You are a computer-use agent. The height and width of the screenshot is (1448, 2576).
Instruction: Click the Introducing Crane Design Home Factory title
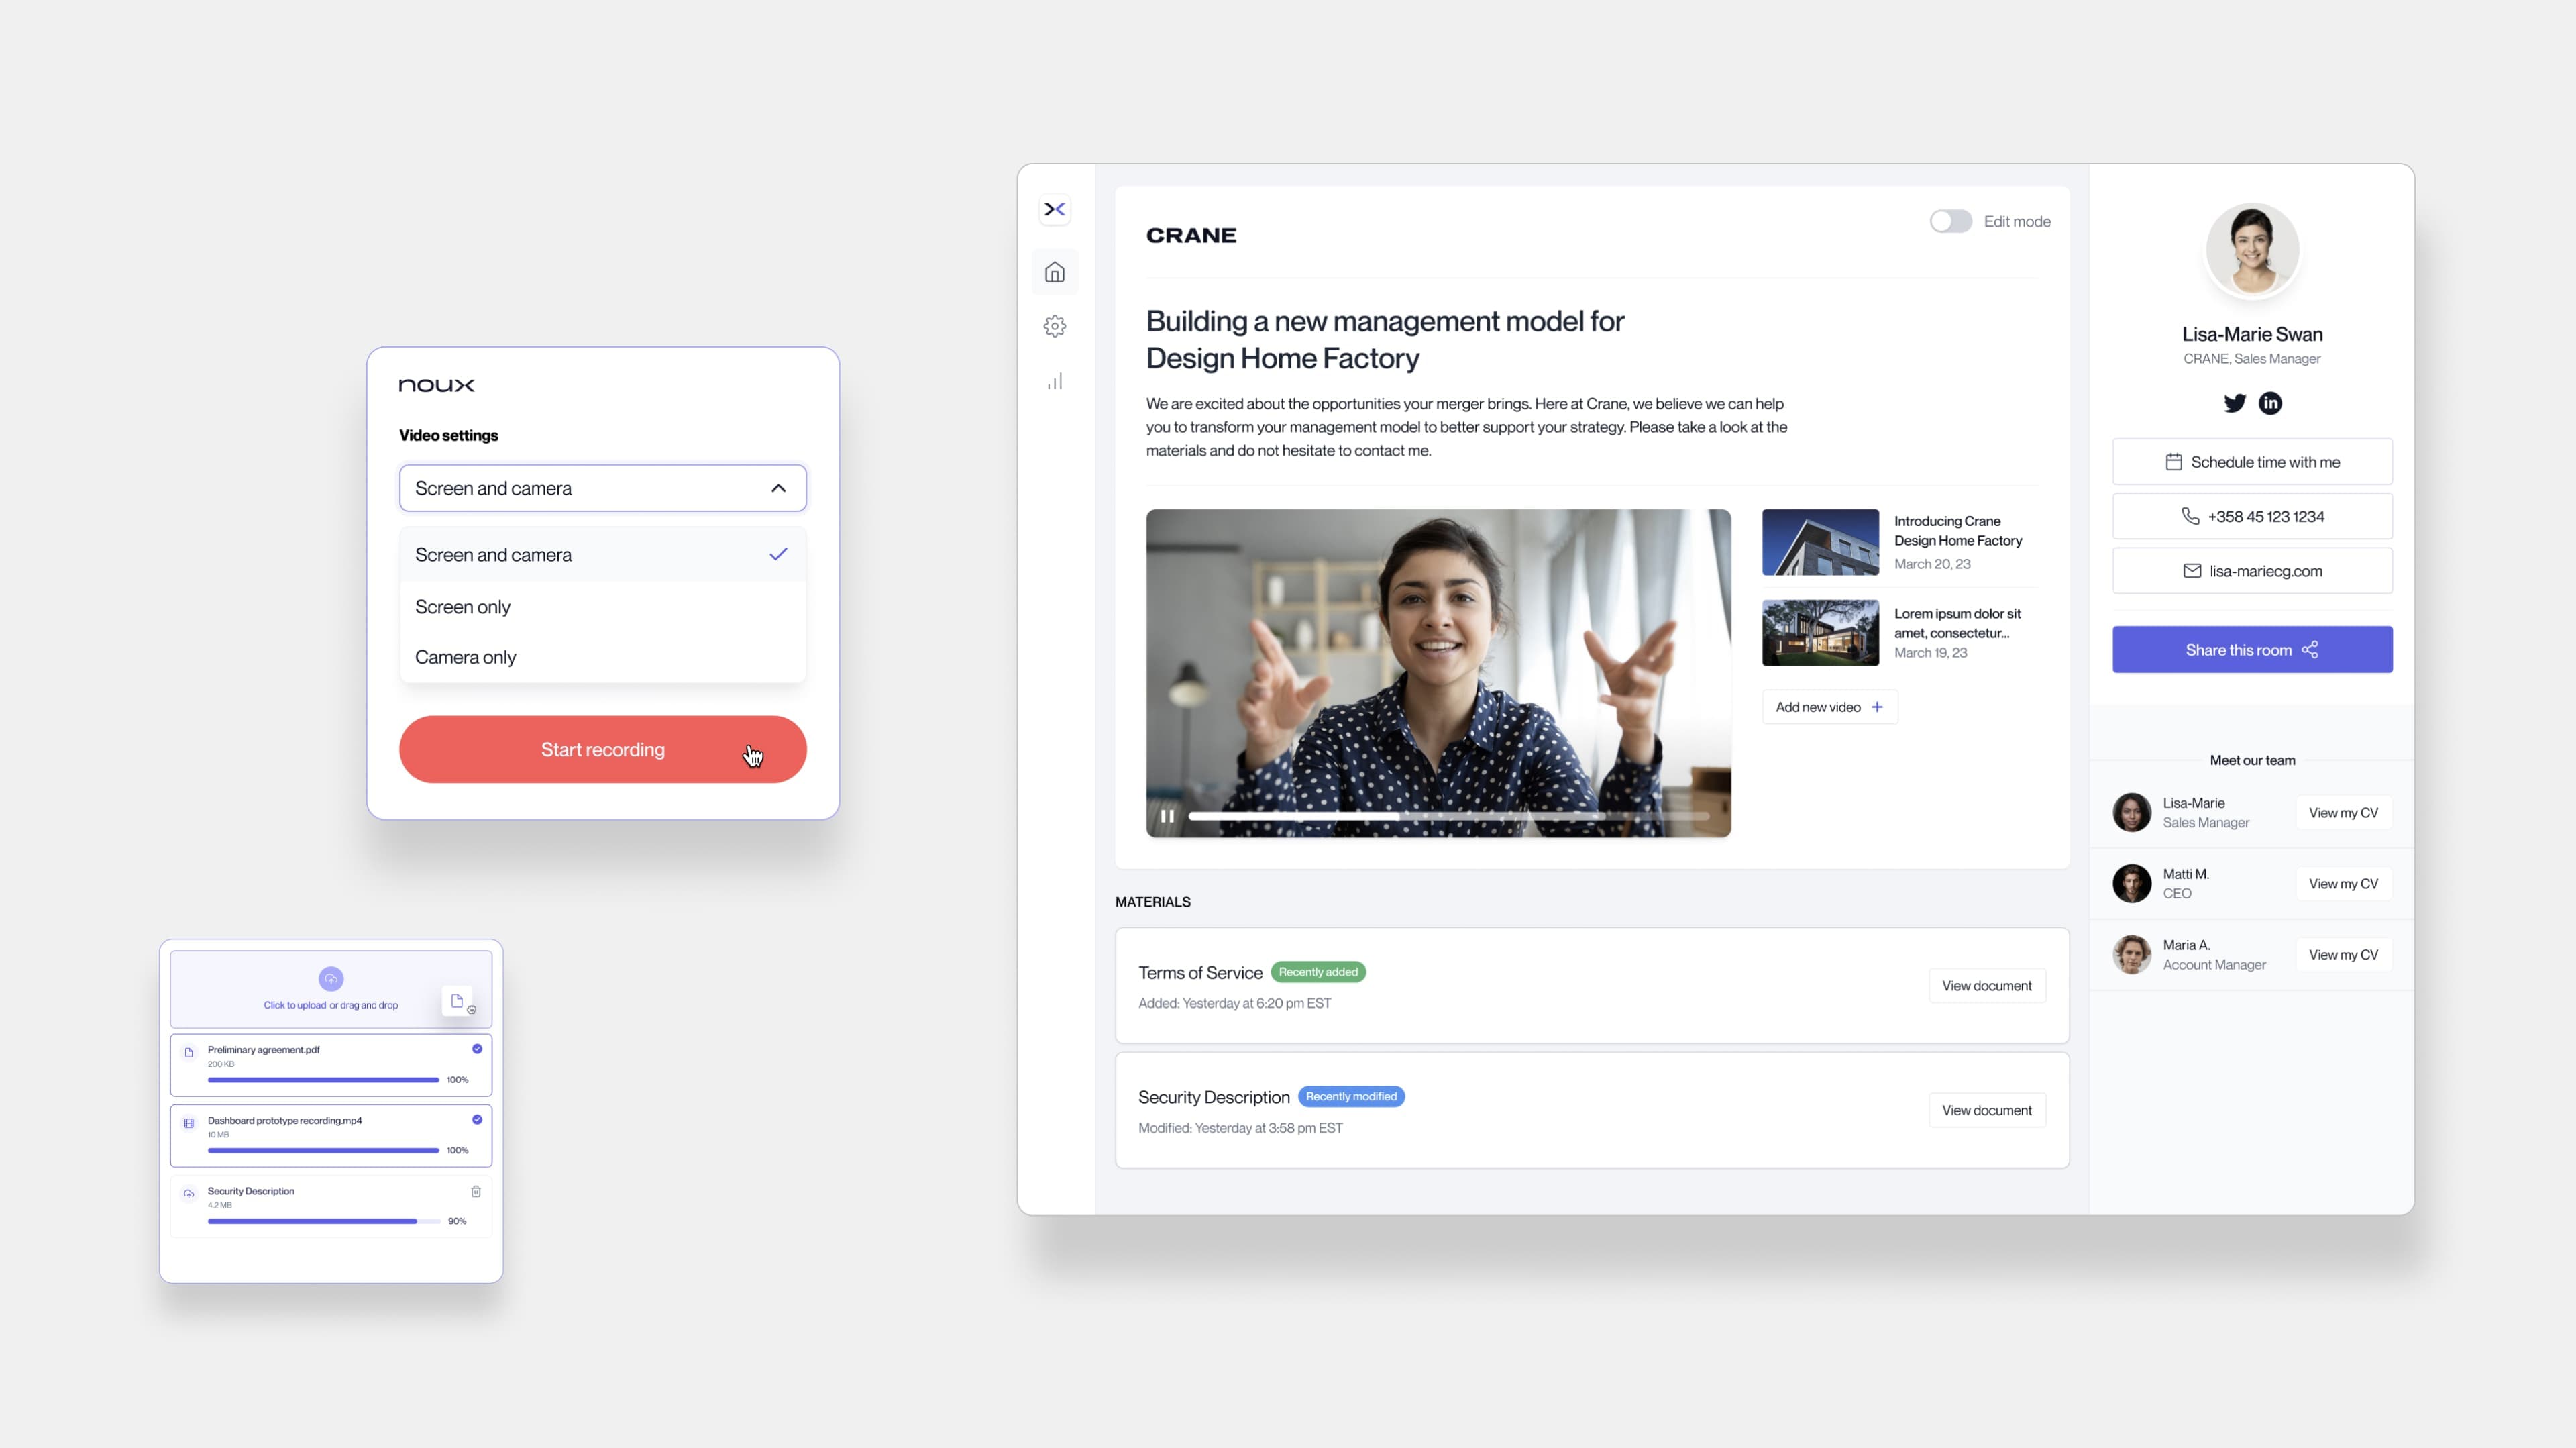coord(1958,531)
